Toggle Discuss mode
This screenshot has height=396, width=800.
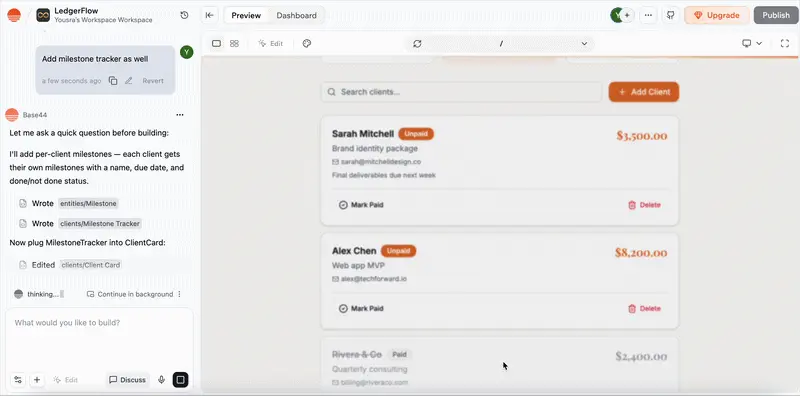tap(128, 380)
